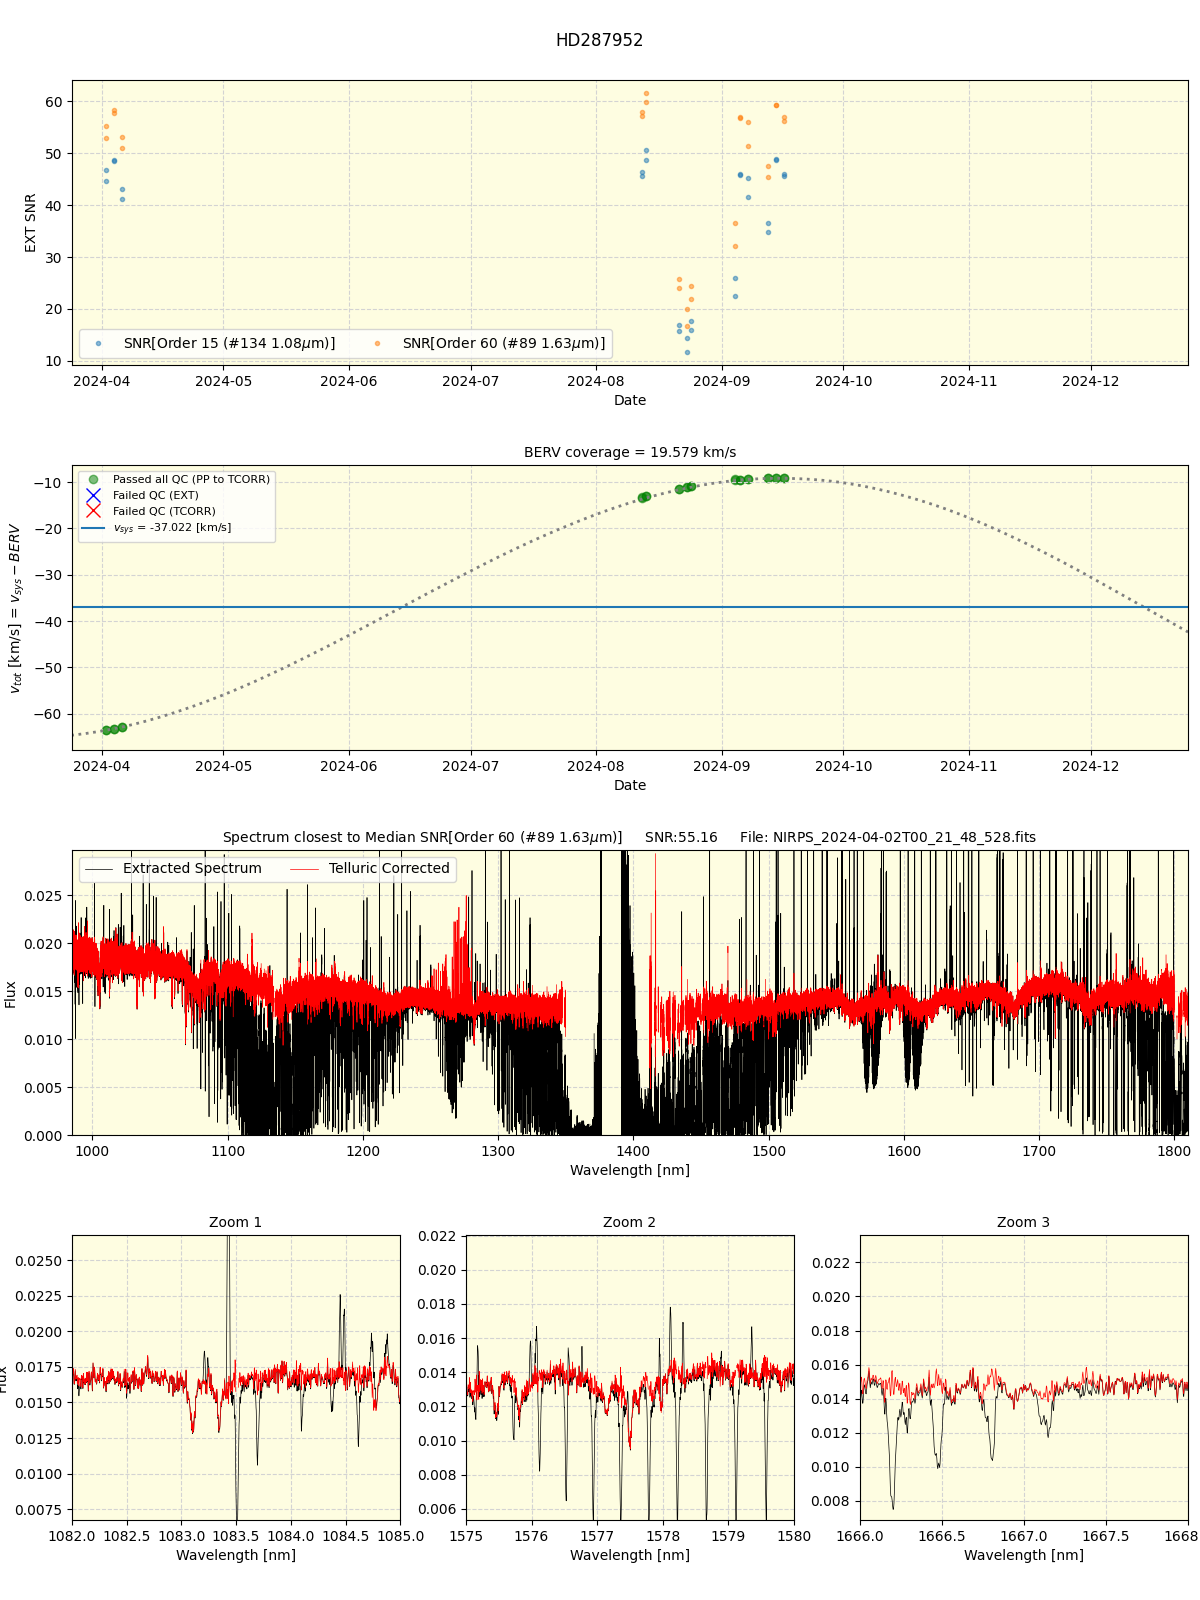The image size is (1200, 1600).
Task: Click the Zoom 2 panel title
Action: (x=630, y=1222)
